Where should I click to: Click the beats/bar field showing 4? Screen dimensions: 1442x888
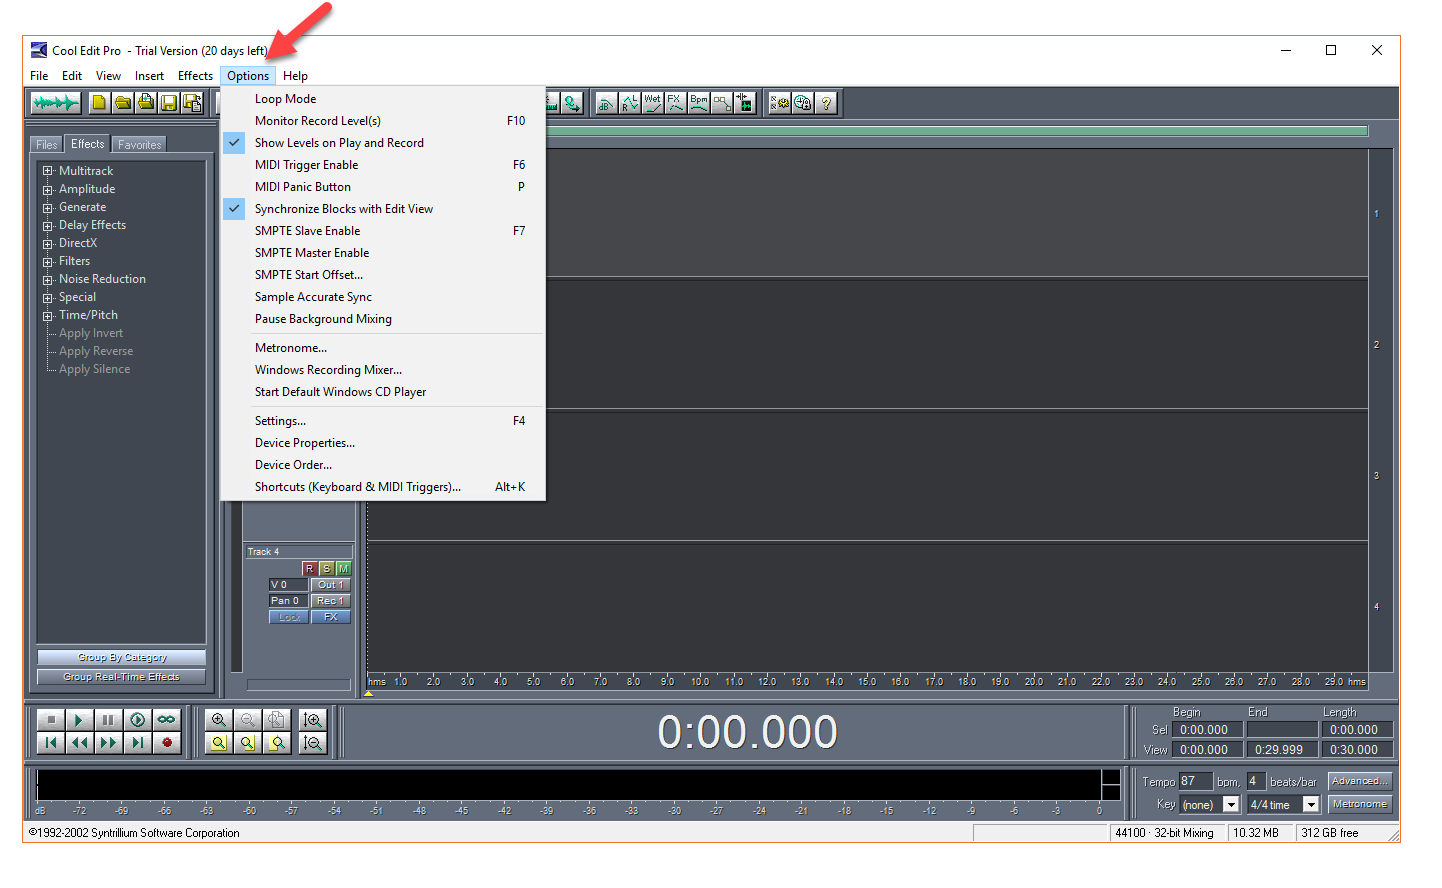coord(1256,781)
